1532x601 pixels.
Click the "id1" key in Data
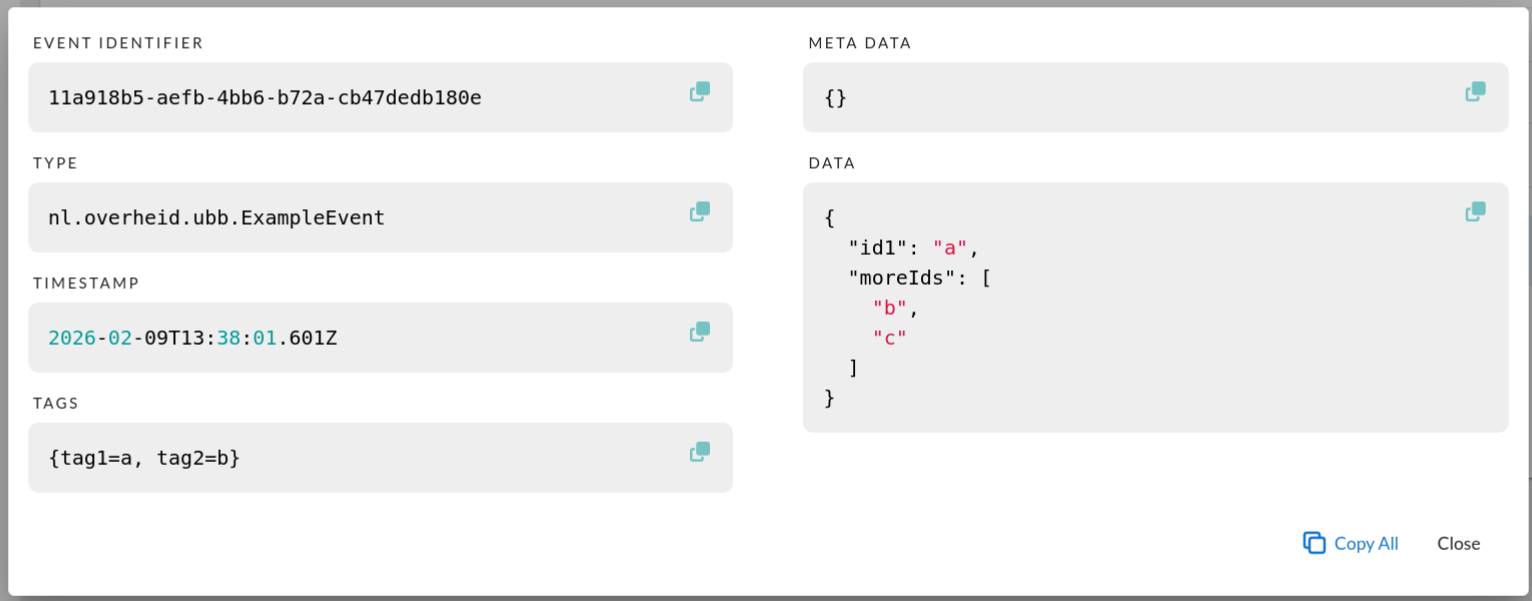tap(877, 248)
